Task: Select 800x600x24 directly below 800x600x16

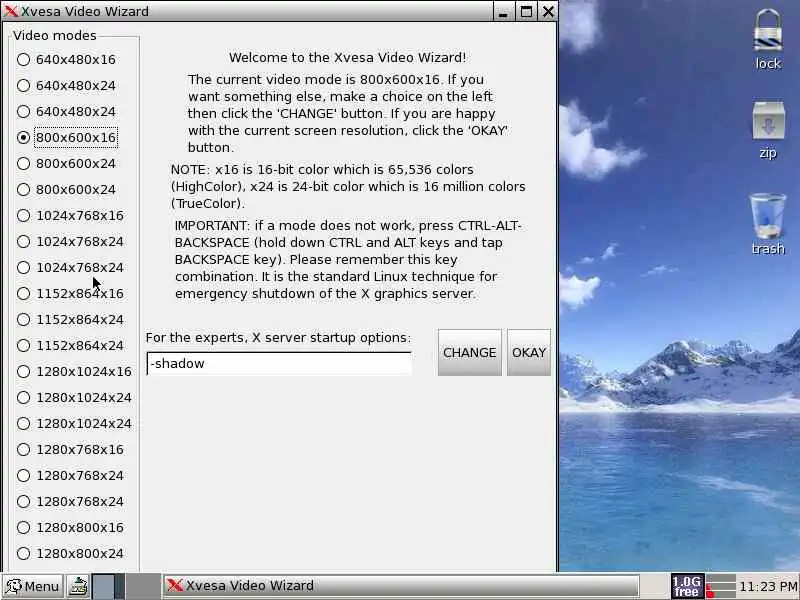Action: pos(66,163)
